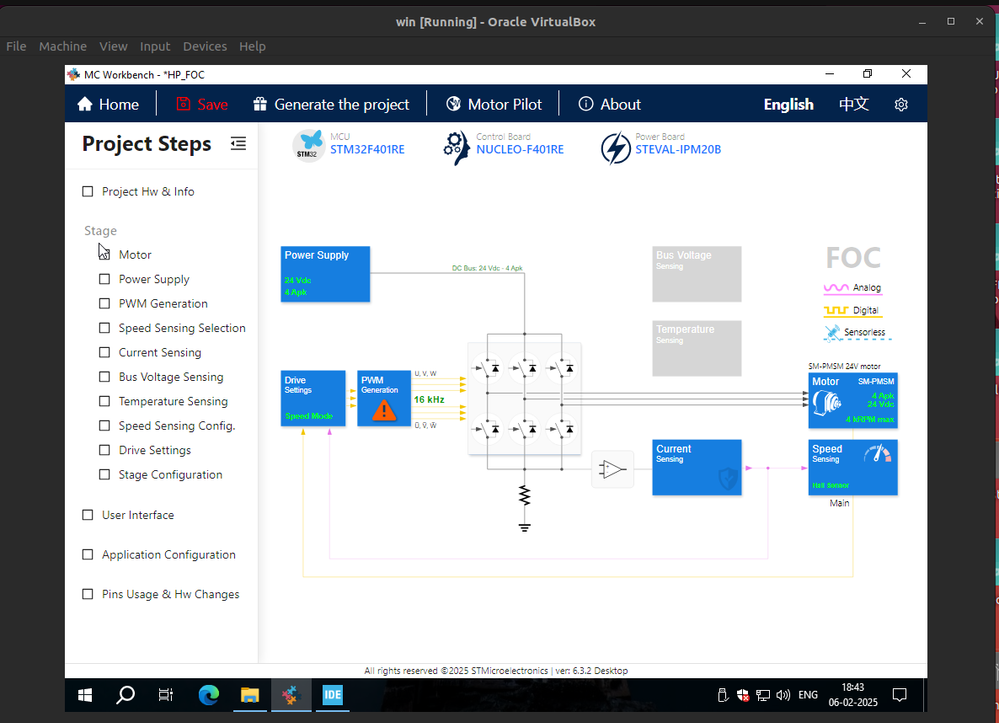The height and width of the screenshot is (723, 999).
Task: Go to the Home page icon
Action: click(x=85, y=104)
